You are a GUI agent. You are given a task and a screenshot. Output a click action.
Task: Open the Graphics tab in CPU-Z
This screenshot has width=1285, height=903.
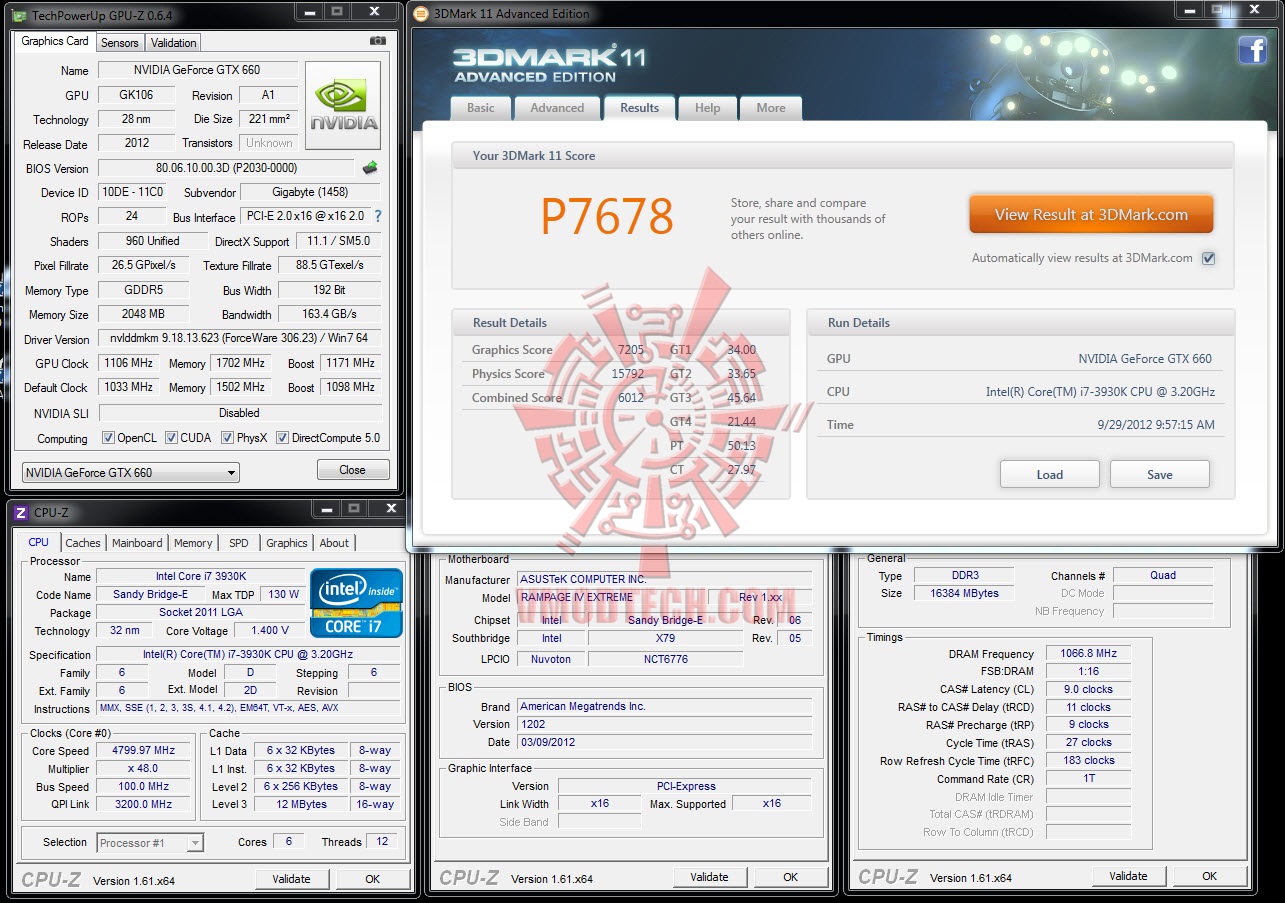[287, 543]
